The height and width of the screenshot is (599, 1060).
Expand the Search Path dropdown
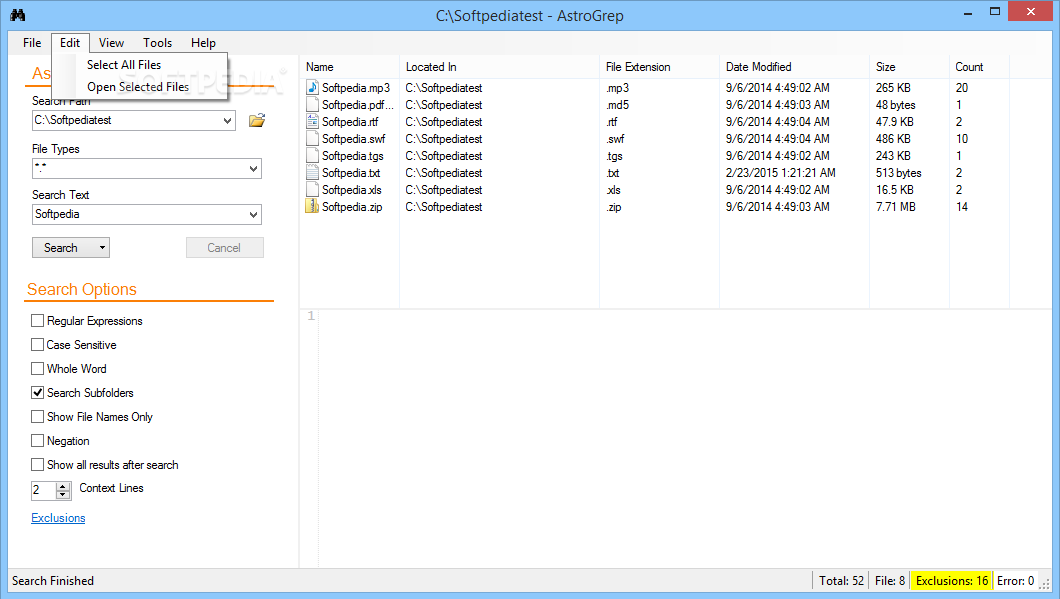[x=227, y=120]
